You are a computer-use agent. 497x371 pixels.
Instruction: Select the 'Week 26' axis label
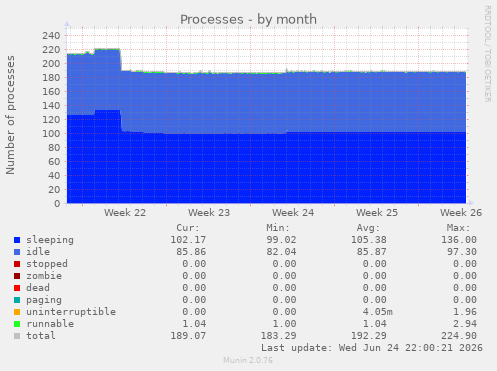[461, 213]
